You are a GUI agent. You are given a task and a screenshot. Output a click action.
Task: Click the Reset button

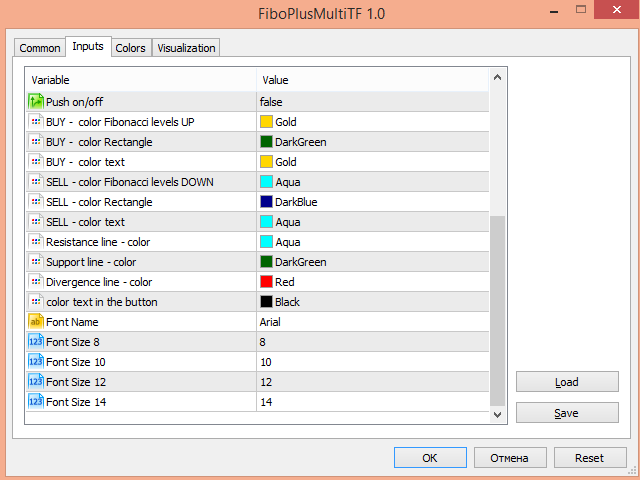coord(590,458)
